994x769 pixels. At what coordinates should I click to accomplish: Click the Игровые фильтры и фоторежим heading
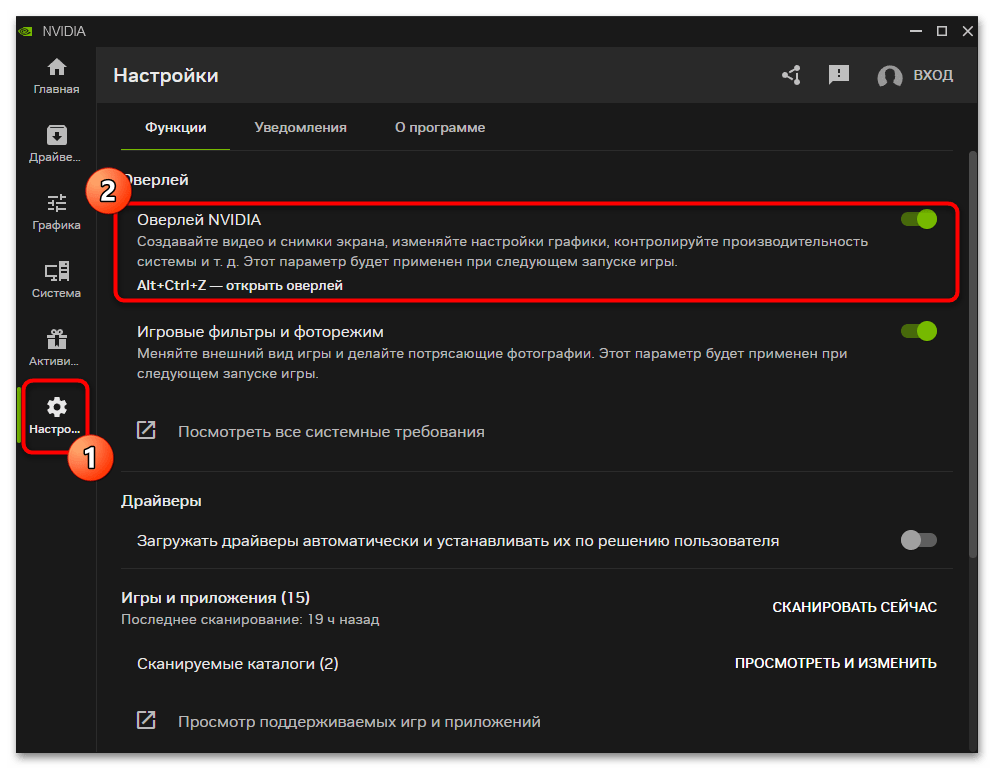tap(260, 332)
